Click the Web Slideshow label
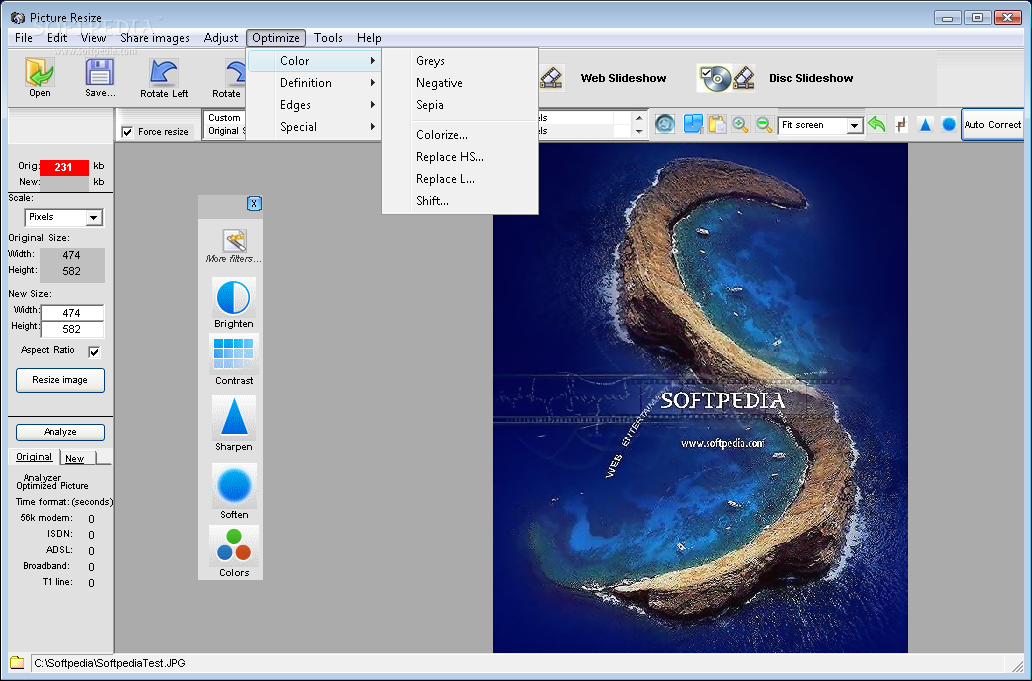Viewport: 1032px width, 681px height. tap(623, 78)
